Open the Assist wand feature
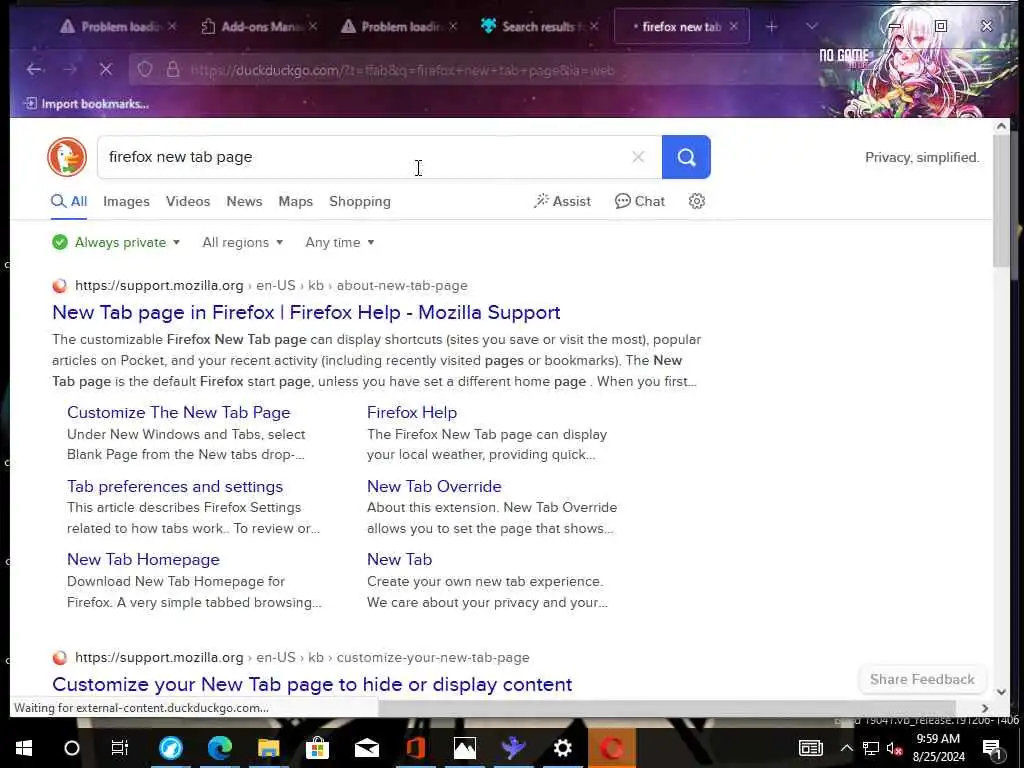 pos(562,201)
